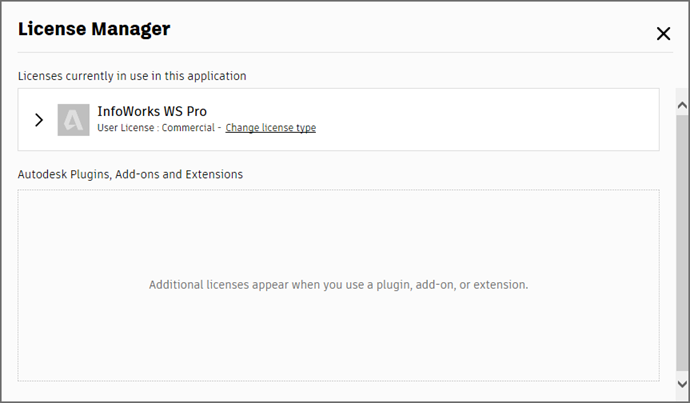
Task: Click the License Manager heading
Action: point(94,29)
